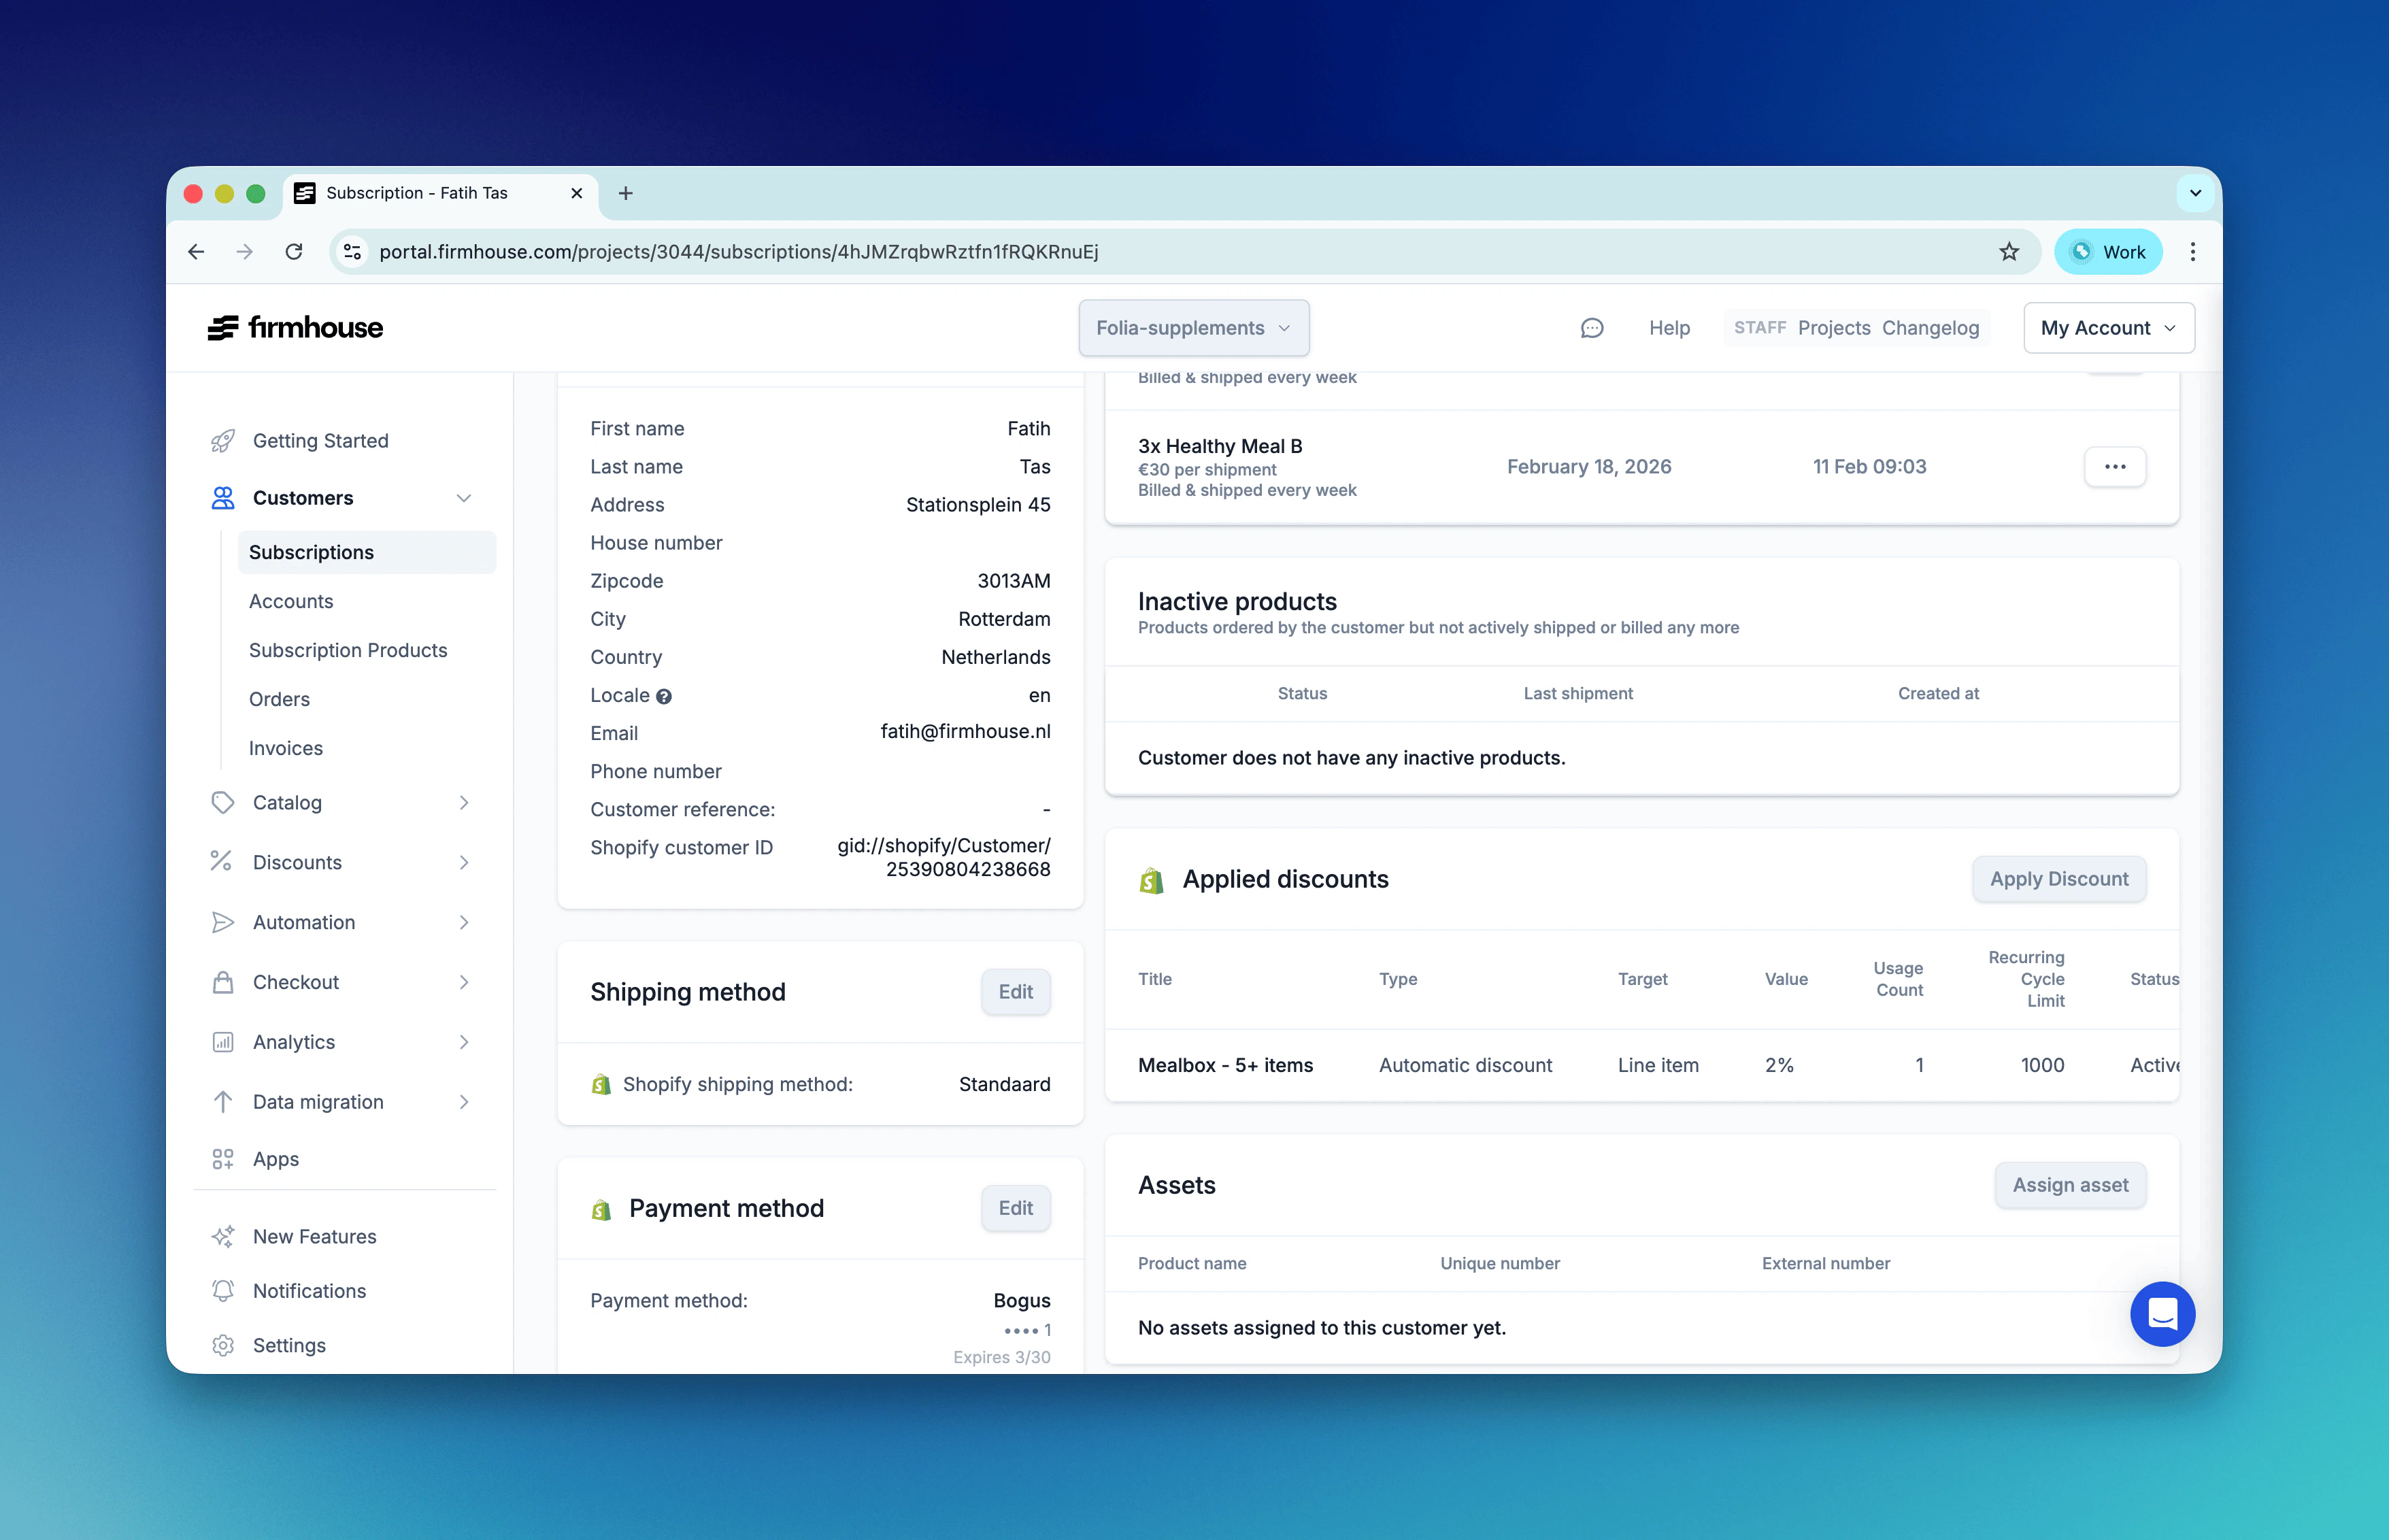The height and width of the screenshot is (1540, 2389).
Task: Click the Assign asset button
Action: (2070, 1185)
